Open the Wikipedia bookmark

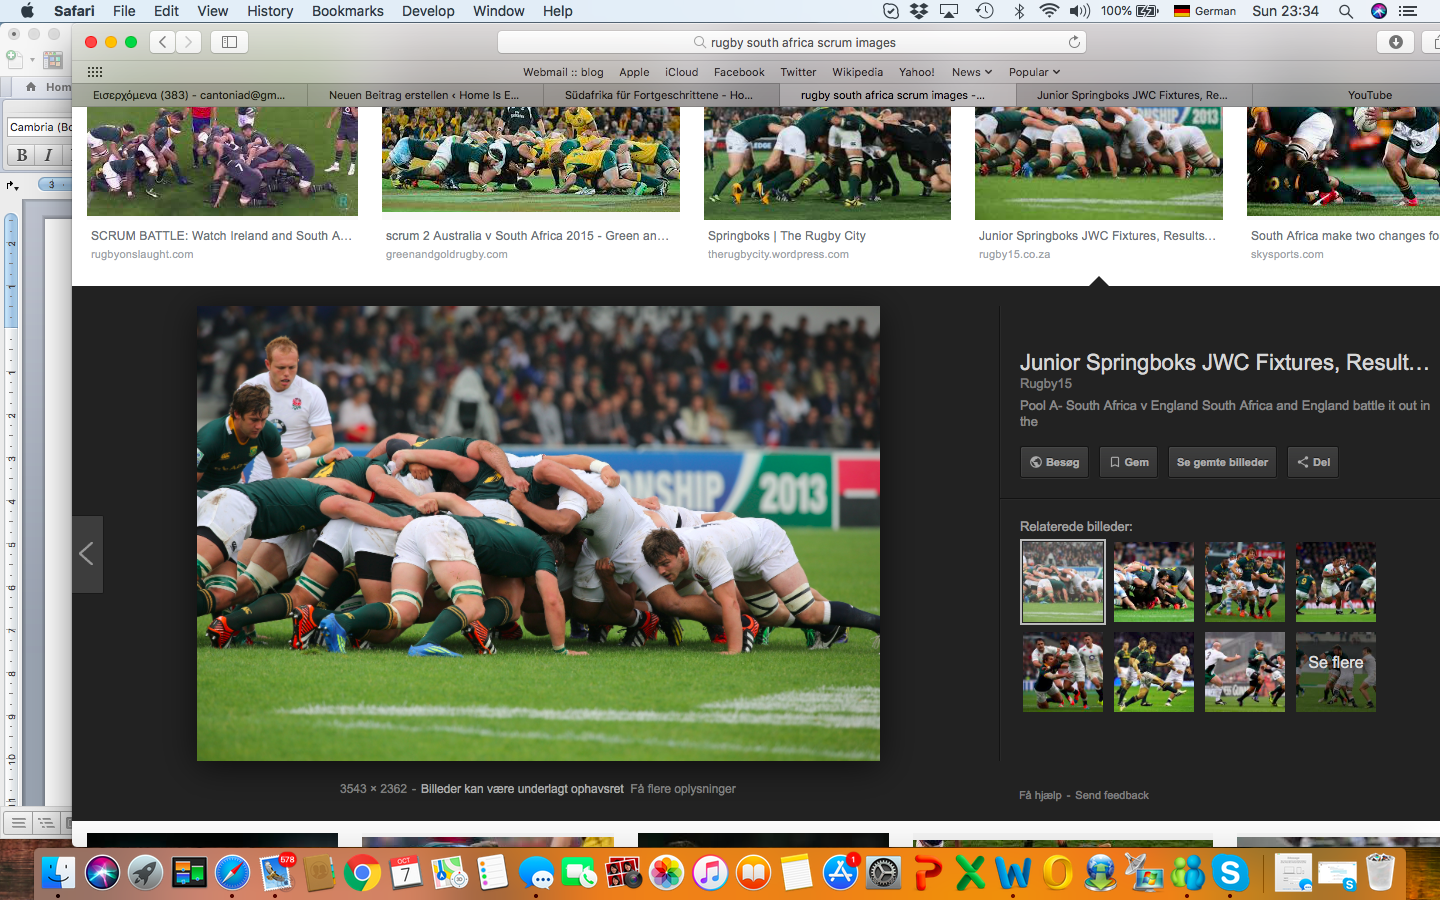point(857,72)
